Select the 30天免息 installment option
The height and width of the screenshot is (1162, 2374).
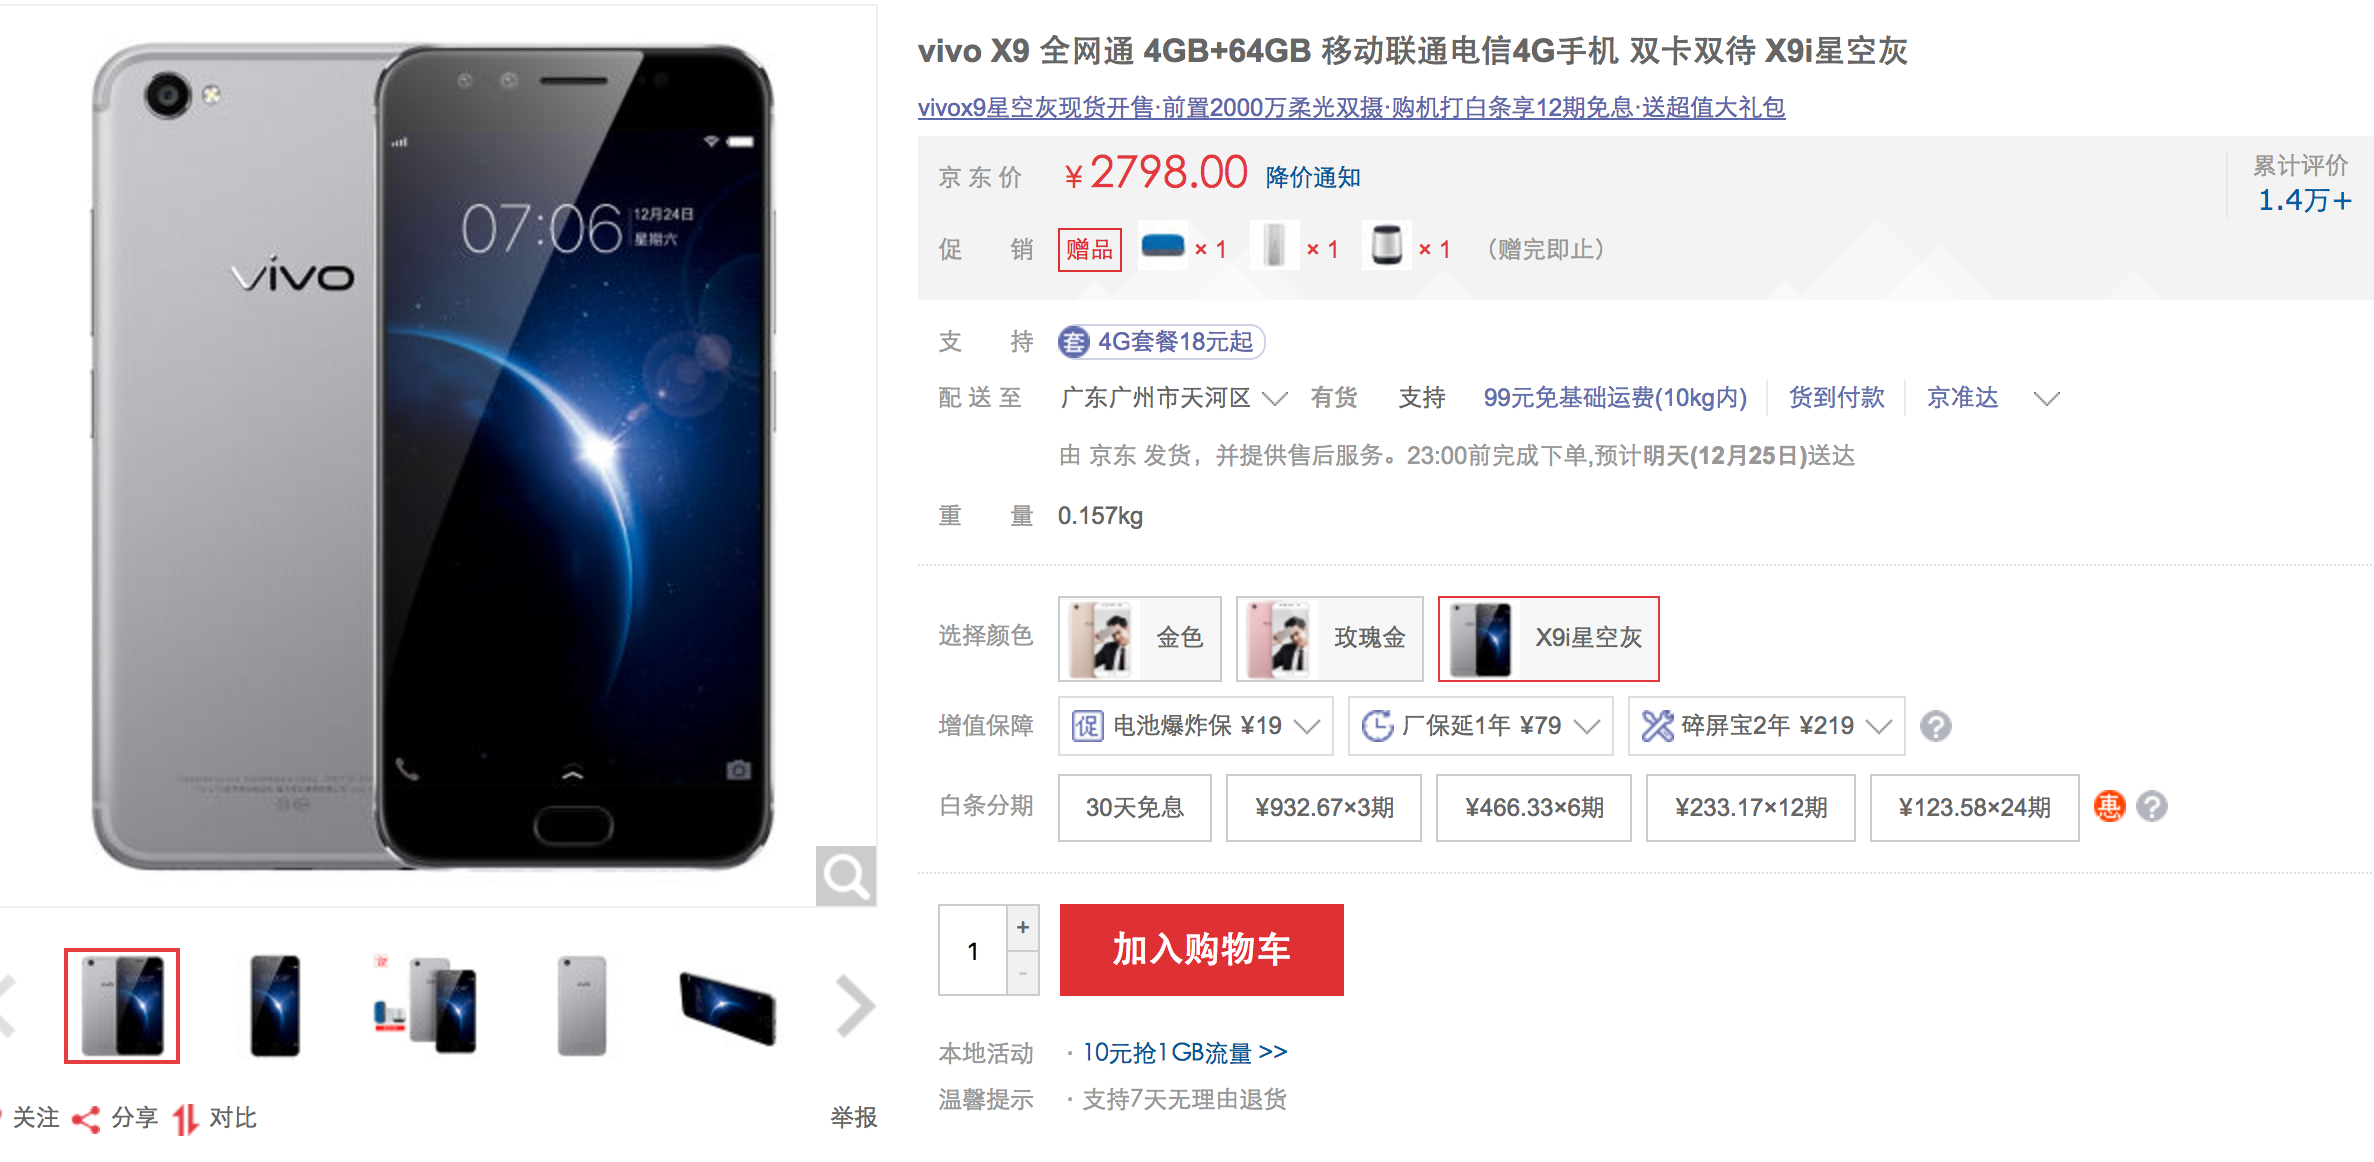1135,807
